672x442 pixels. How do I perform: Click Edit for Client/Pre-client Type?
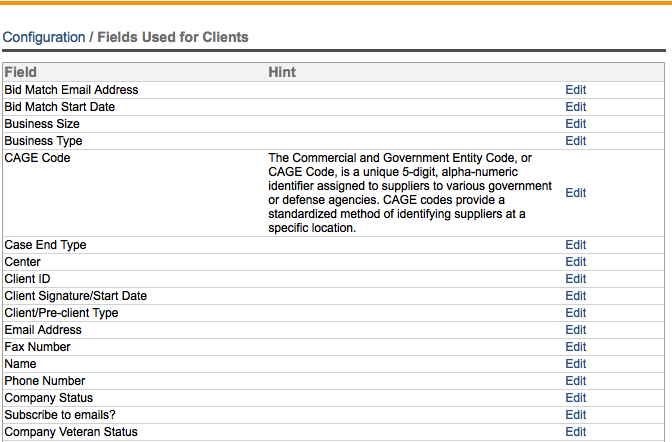(x=575, y=313)
